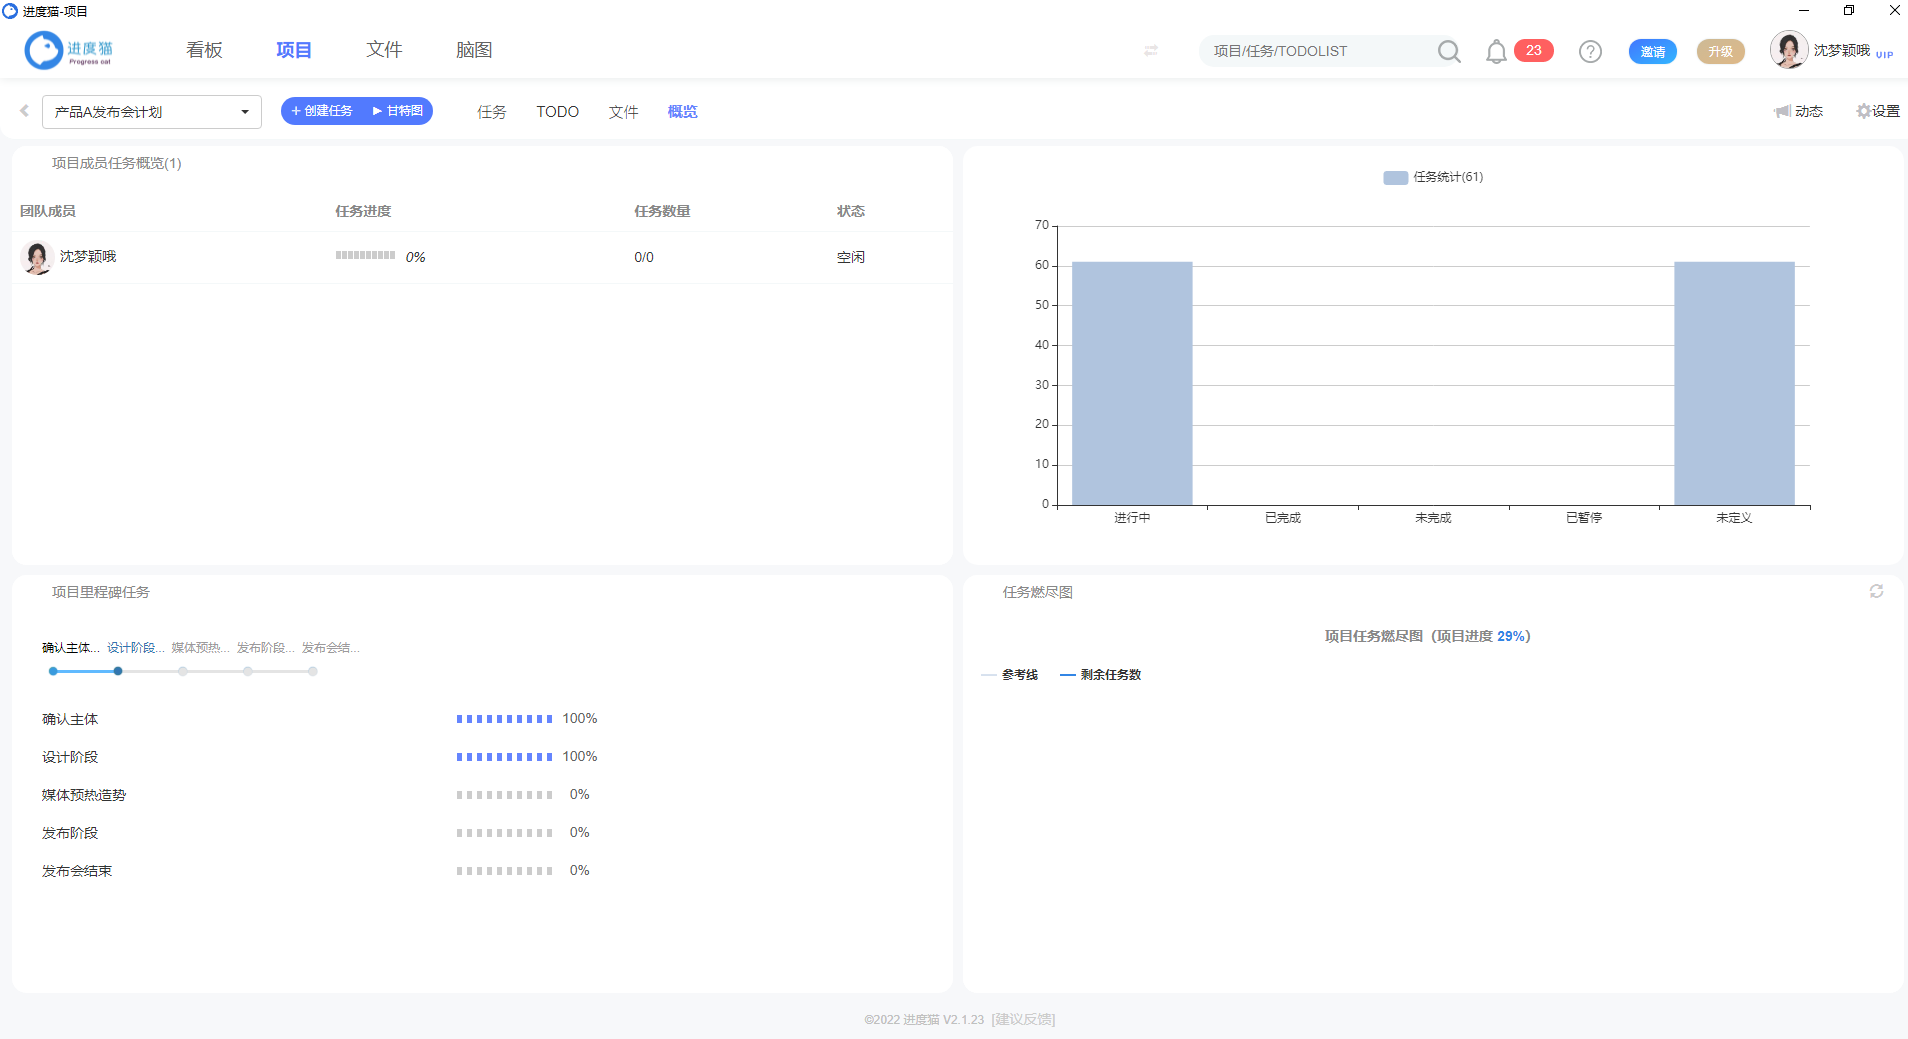
Task: Select the 确认主体 milestone dot
Action: pos(53,671)
